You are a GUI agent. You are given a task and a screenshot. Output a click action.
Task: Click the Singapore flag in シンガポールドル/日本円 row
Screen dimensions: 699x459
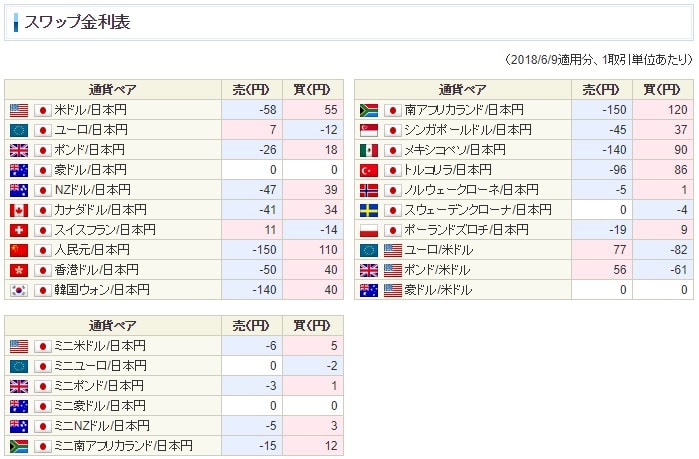[x=369, y=130]
